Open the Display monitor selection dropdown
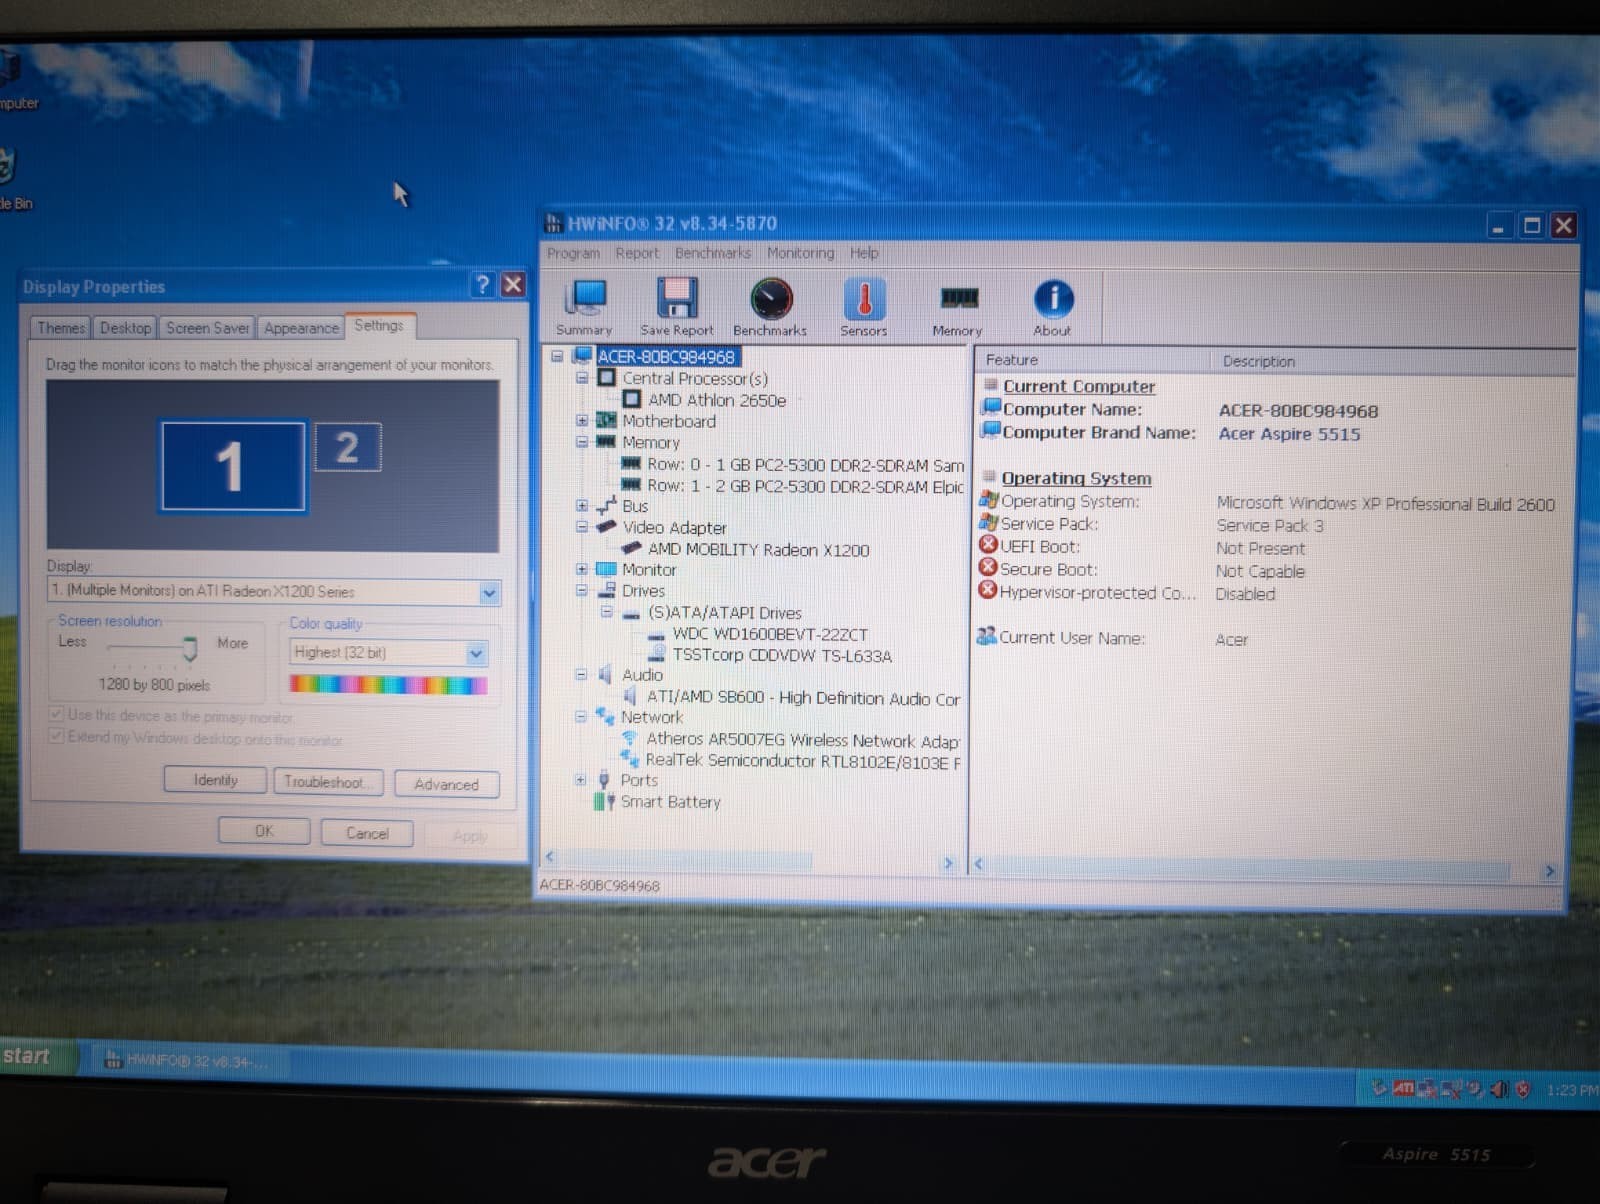The height and width of the screenshot is (1204, 1600). [x=489, y=593]
